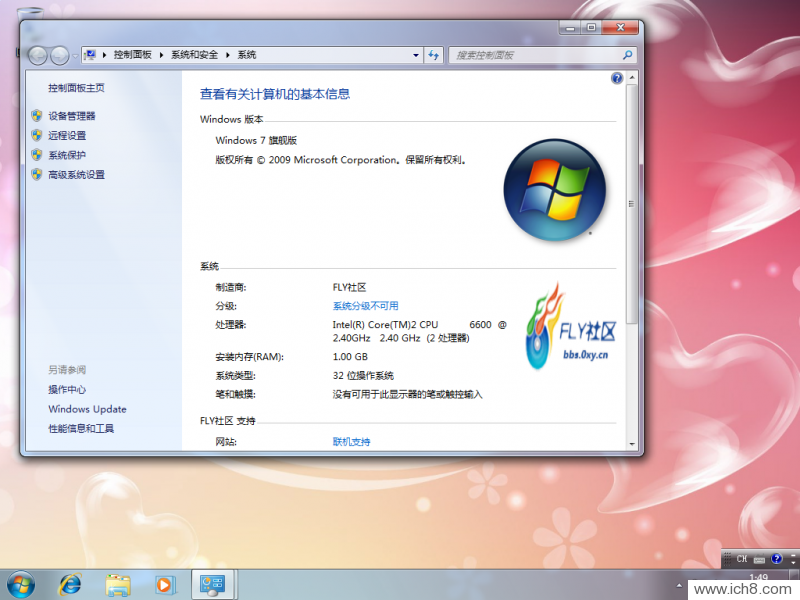
Task: Click the manufacturer value FLY社区
Action: (349, 287)
